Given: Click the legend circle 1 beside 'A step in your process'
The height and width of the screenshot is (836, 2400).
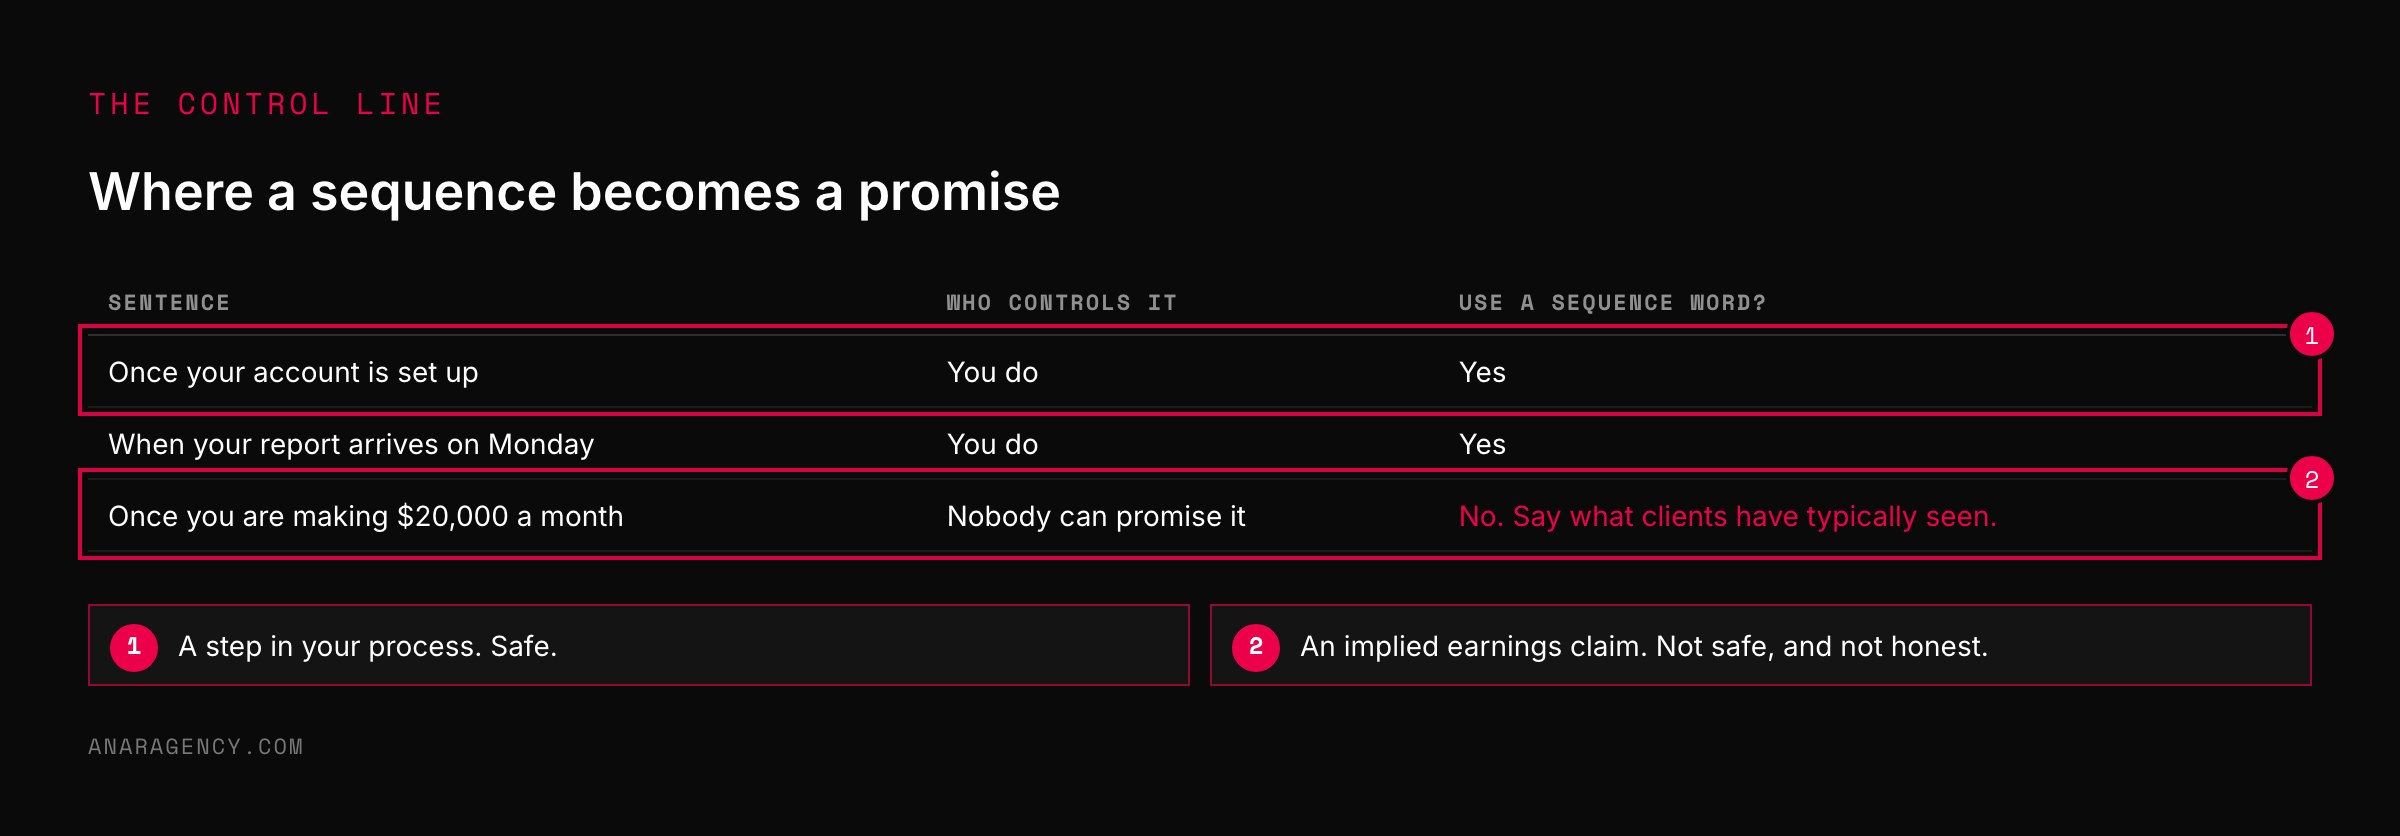Looking at the screenshot, I should [134, 646].
